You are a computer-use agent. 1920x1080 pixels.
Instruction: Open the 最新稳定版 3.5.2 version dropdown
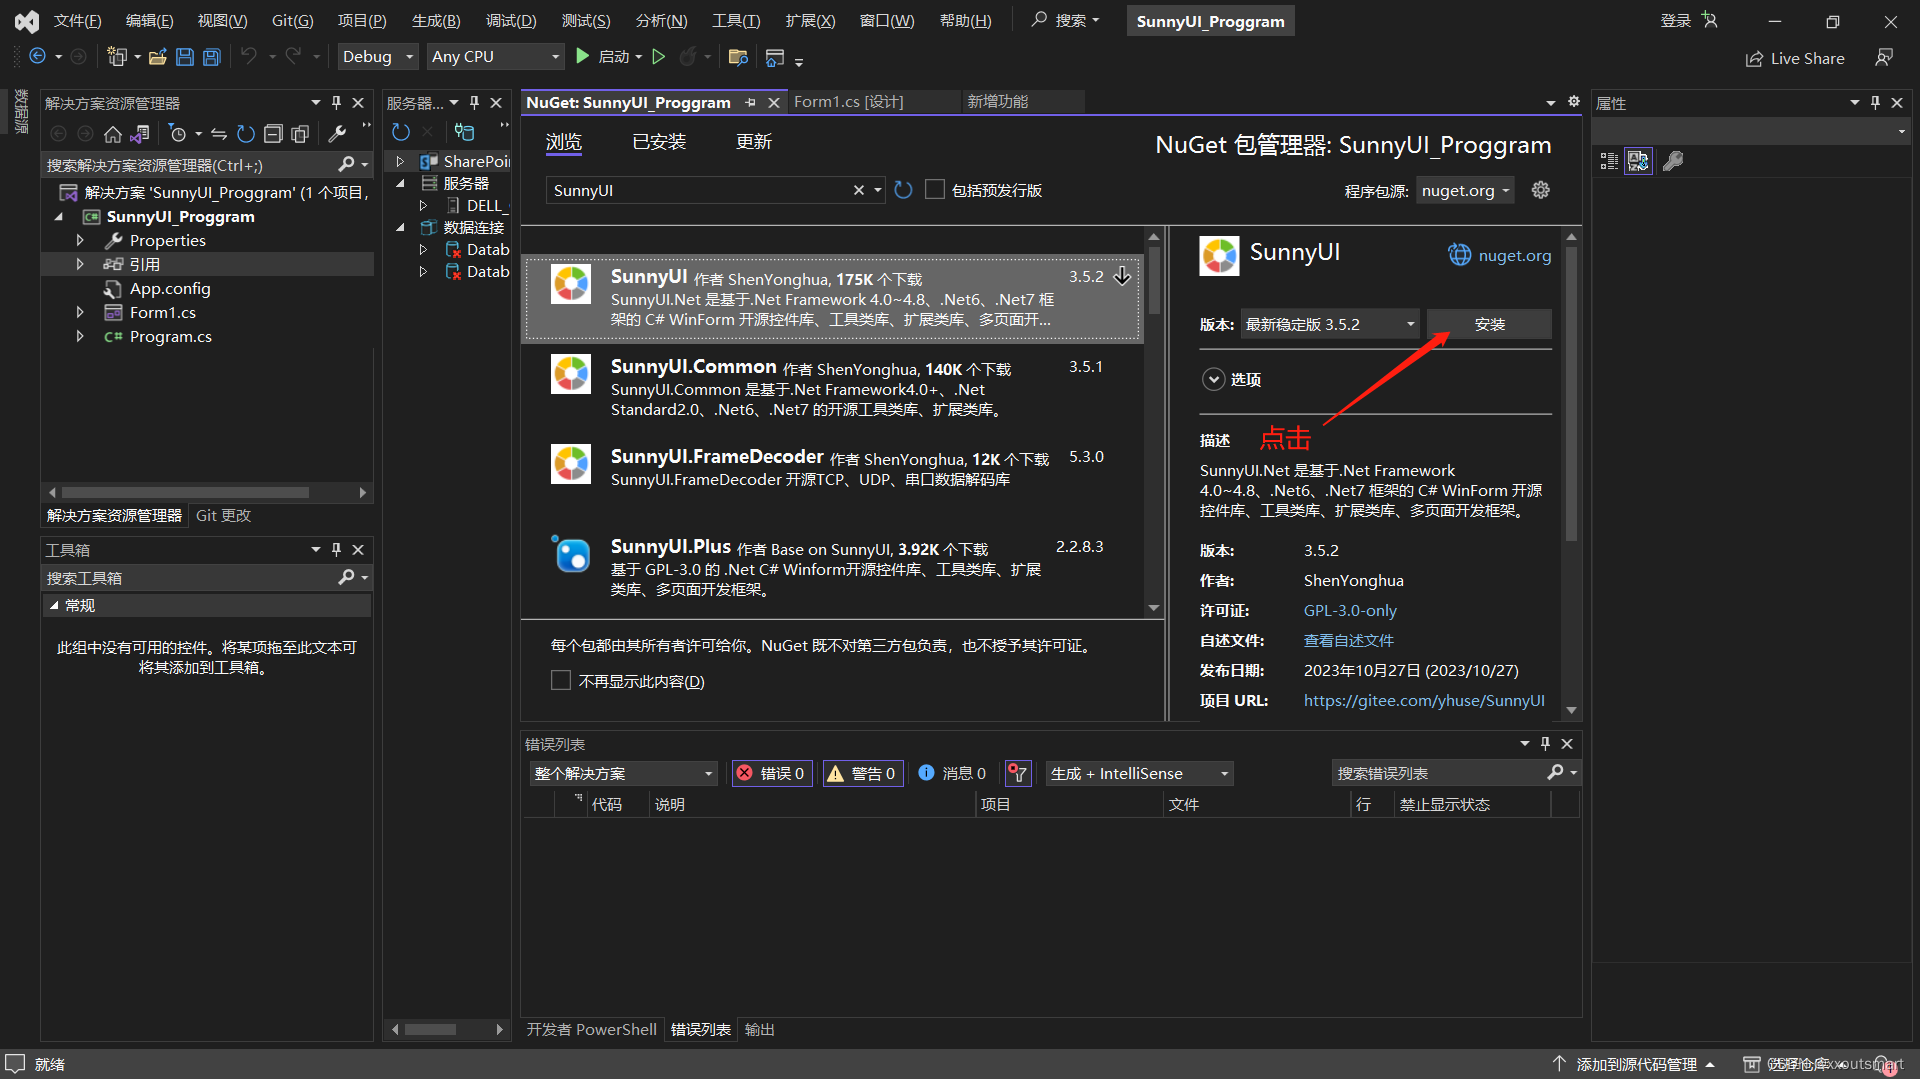(1328, 323)
